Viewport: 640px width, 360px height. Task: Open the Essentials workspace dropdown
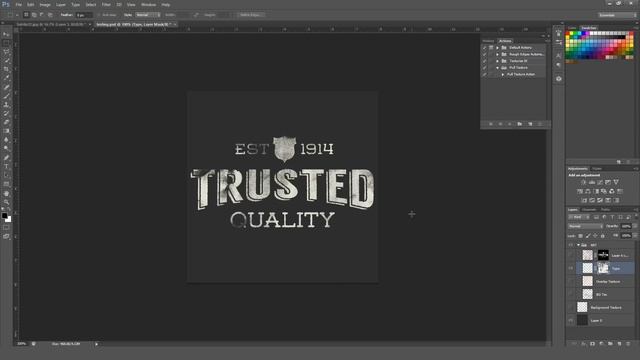pos(617,15)
